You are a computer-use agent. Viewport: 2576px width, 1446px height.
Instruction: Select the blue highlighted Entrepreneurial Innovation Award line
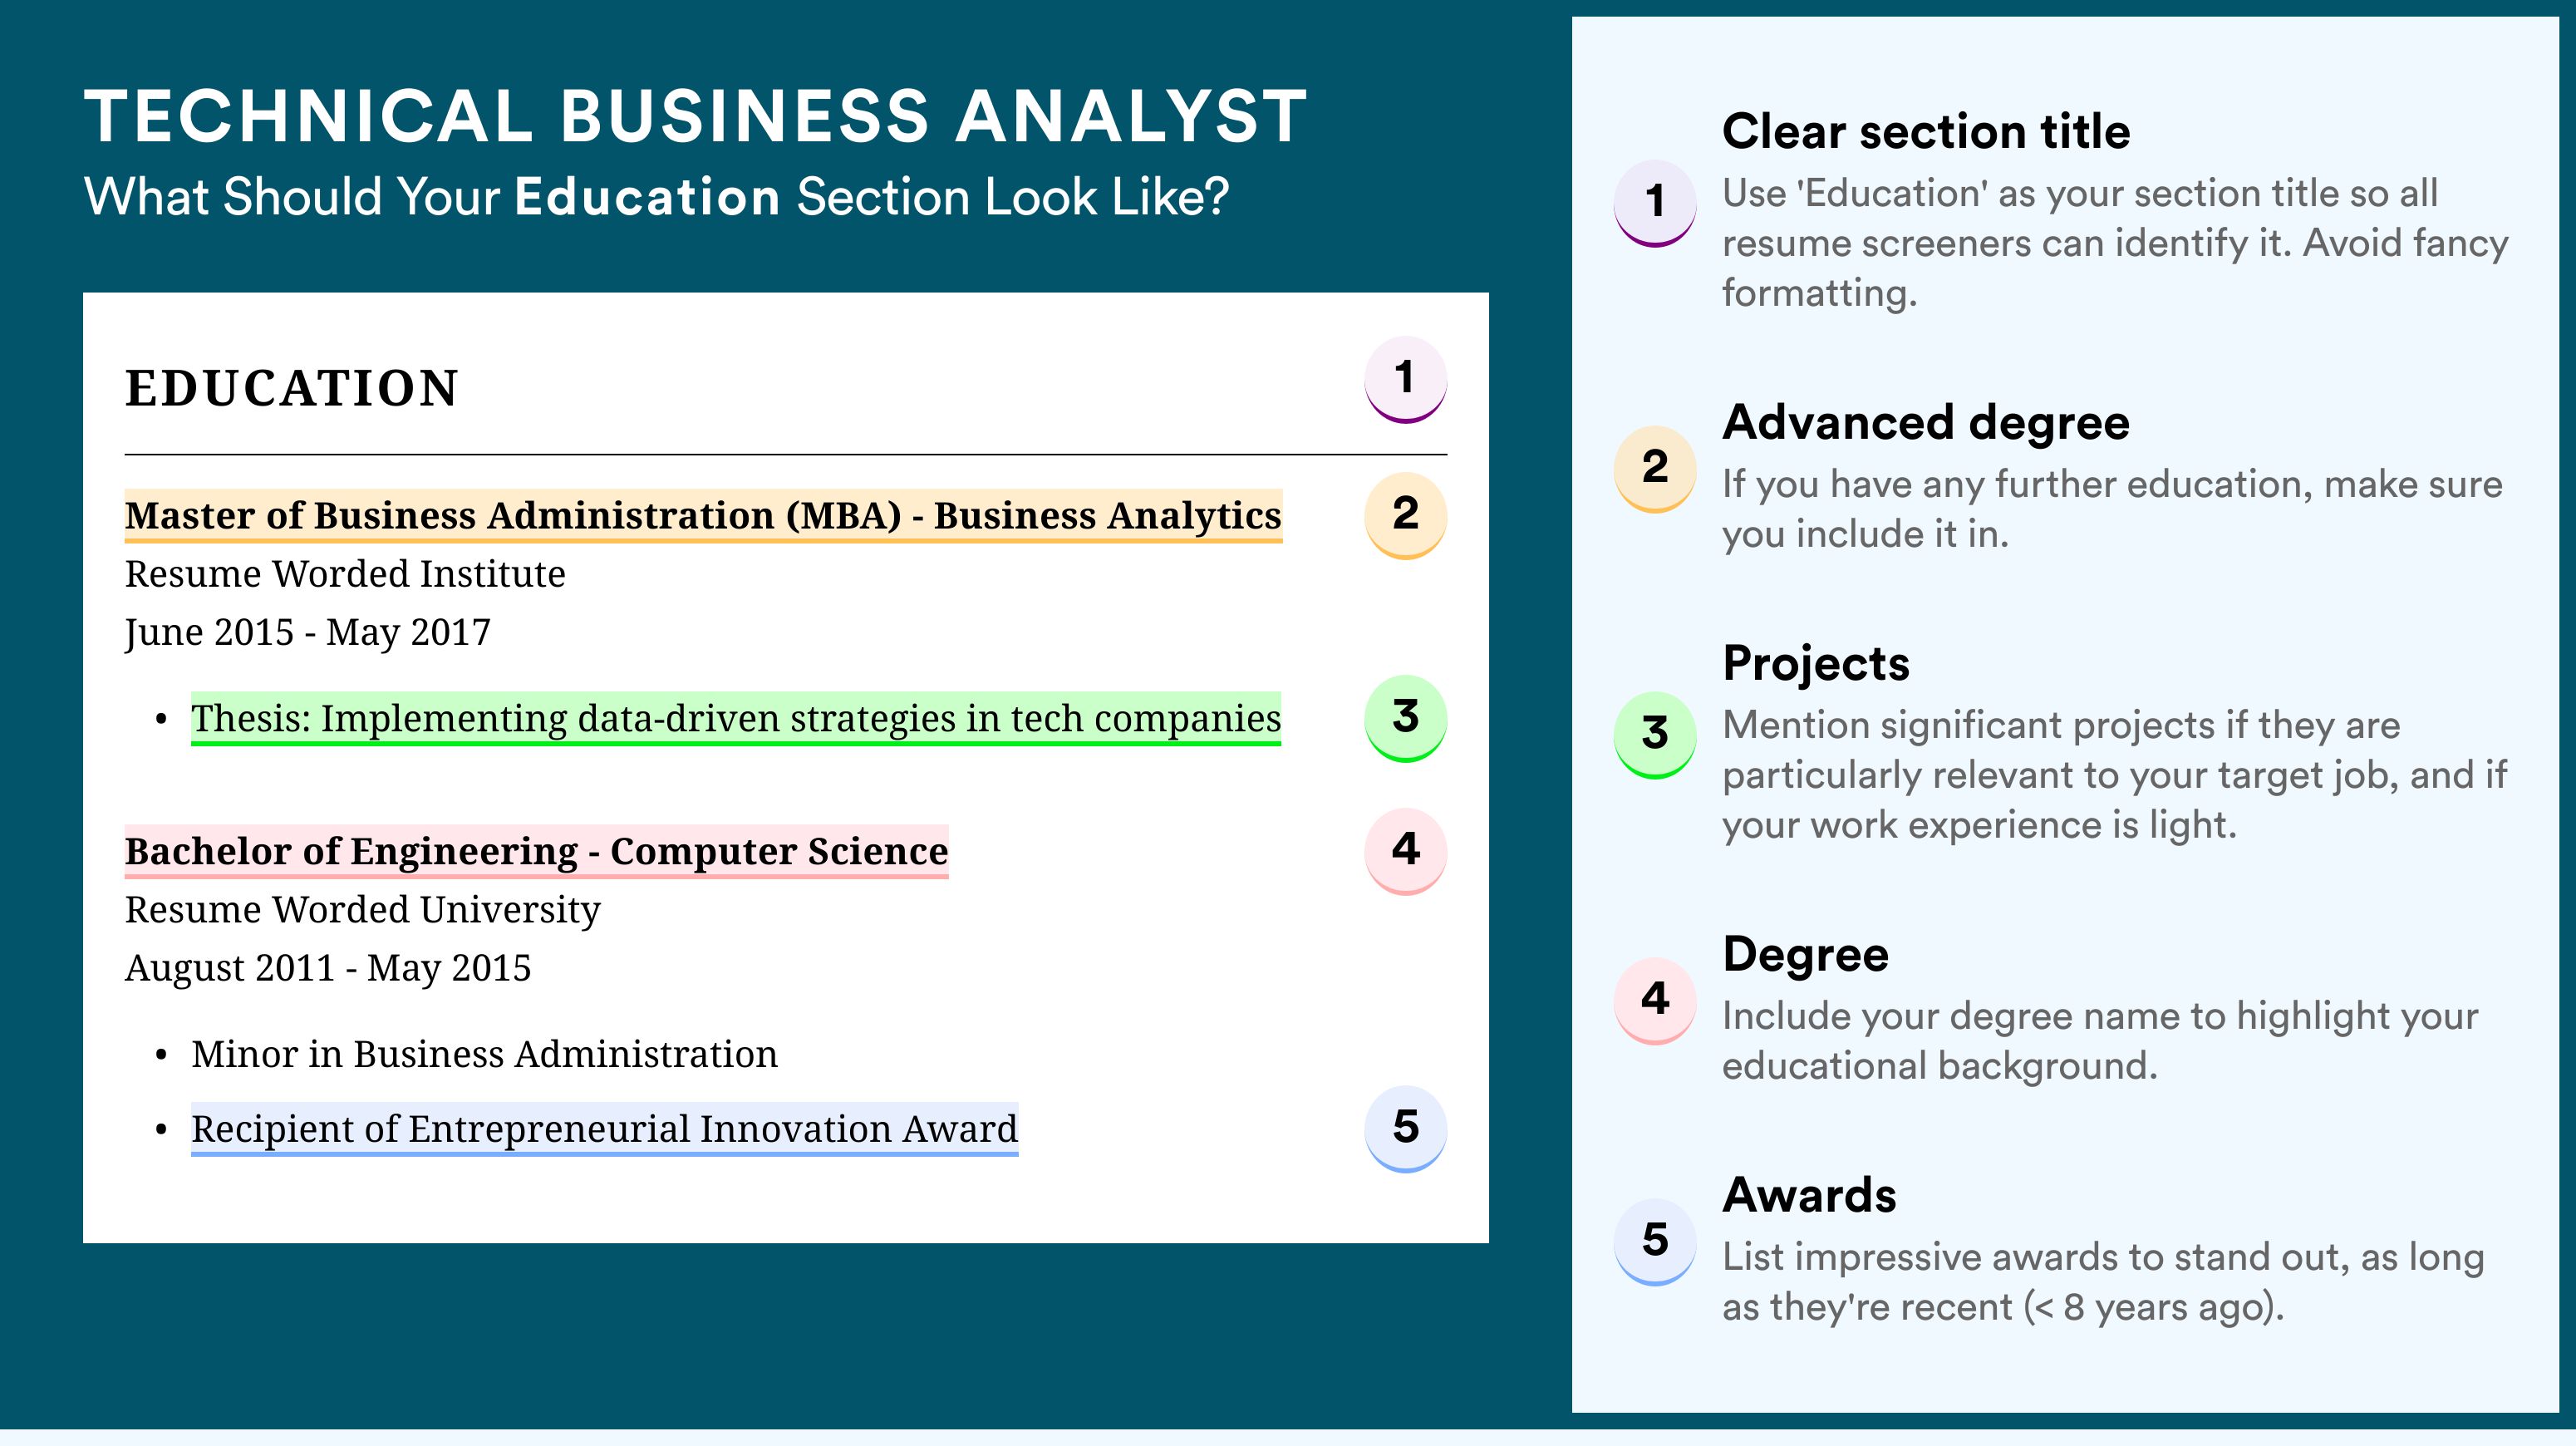604,1130
